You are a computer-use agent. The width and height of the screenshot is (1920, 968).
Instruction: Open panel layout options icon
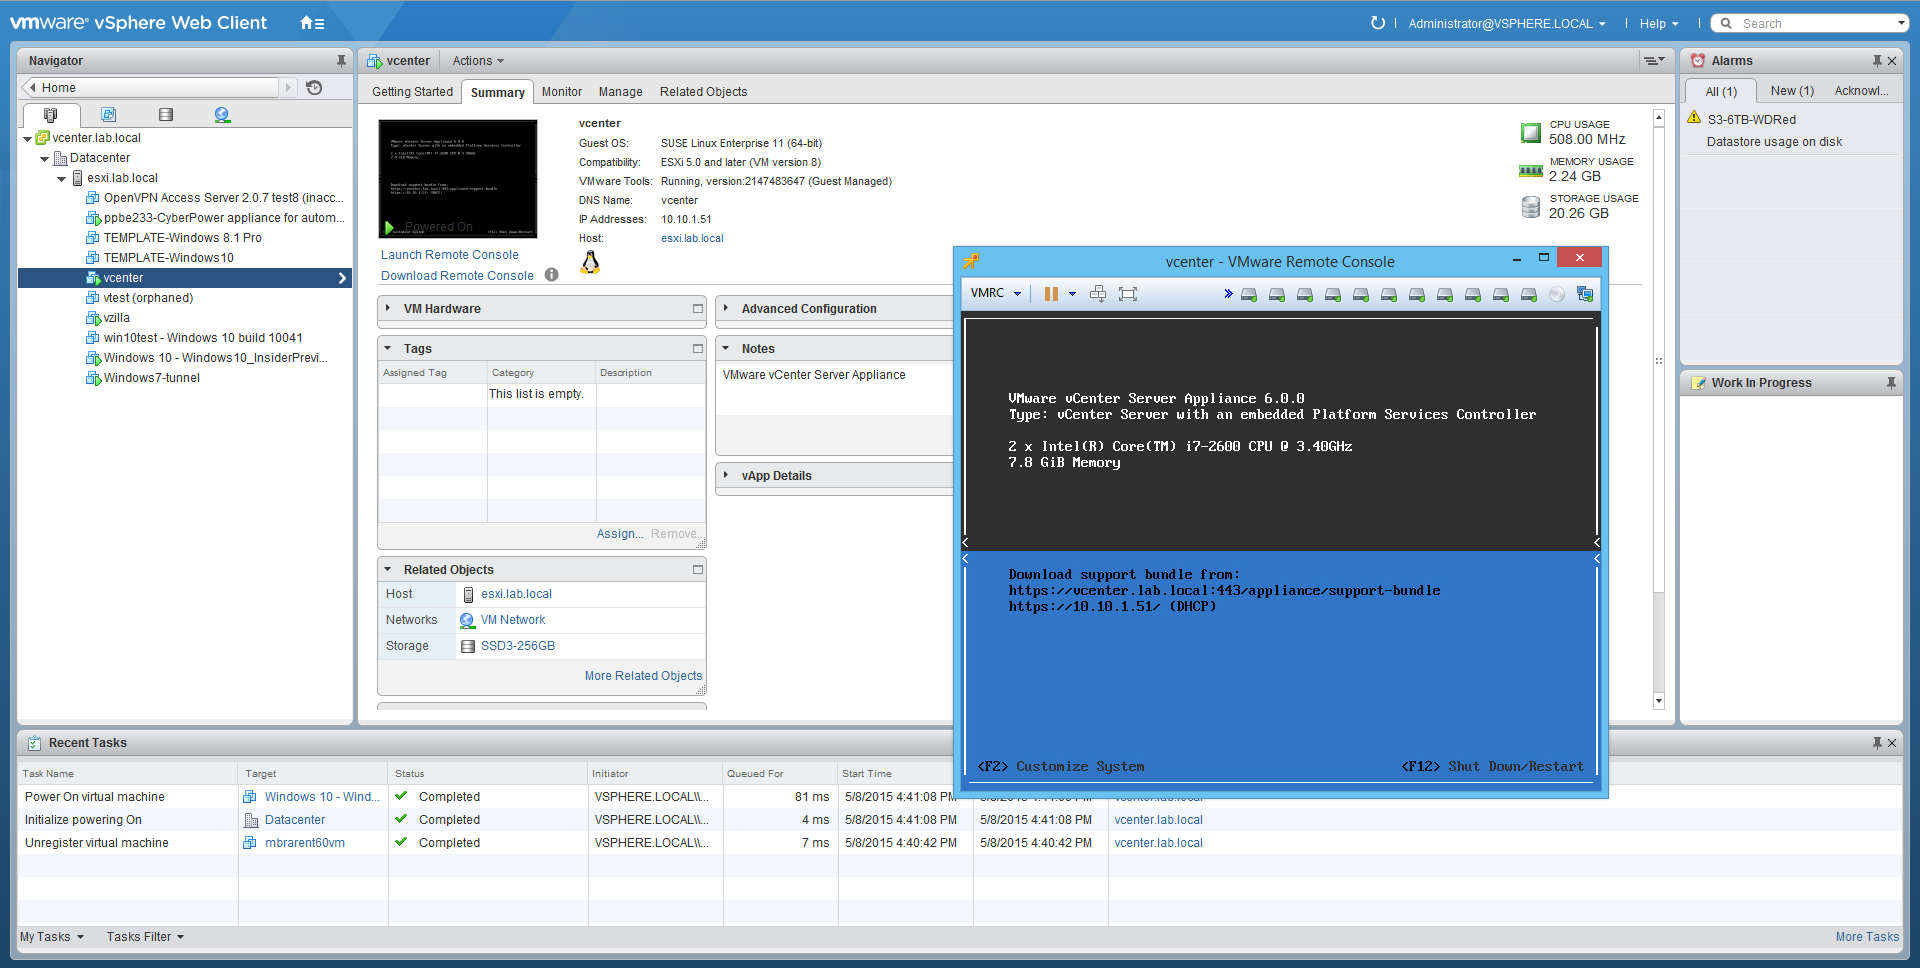point(1654,61)
